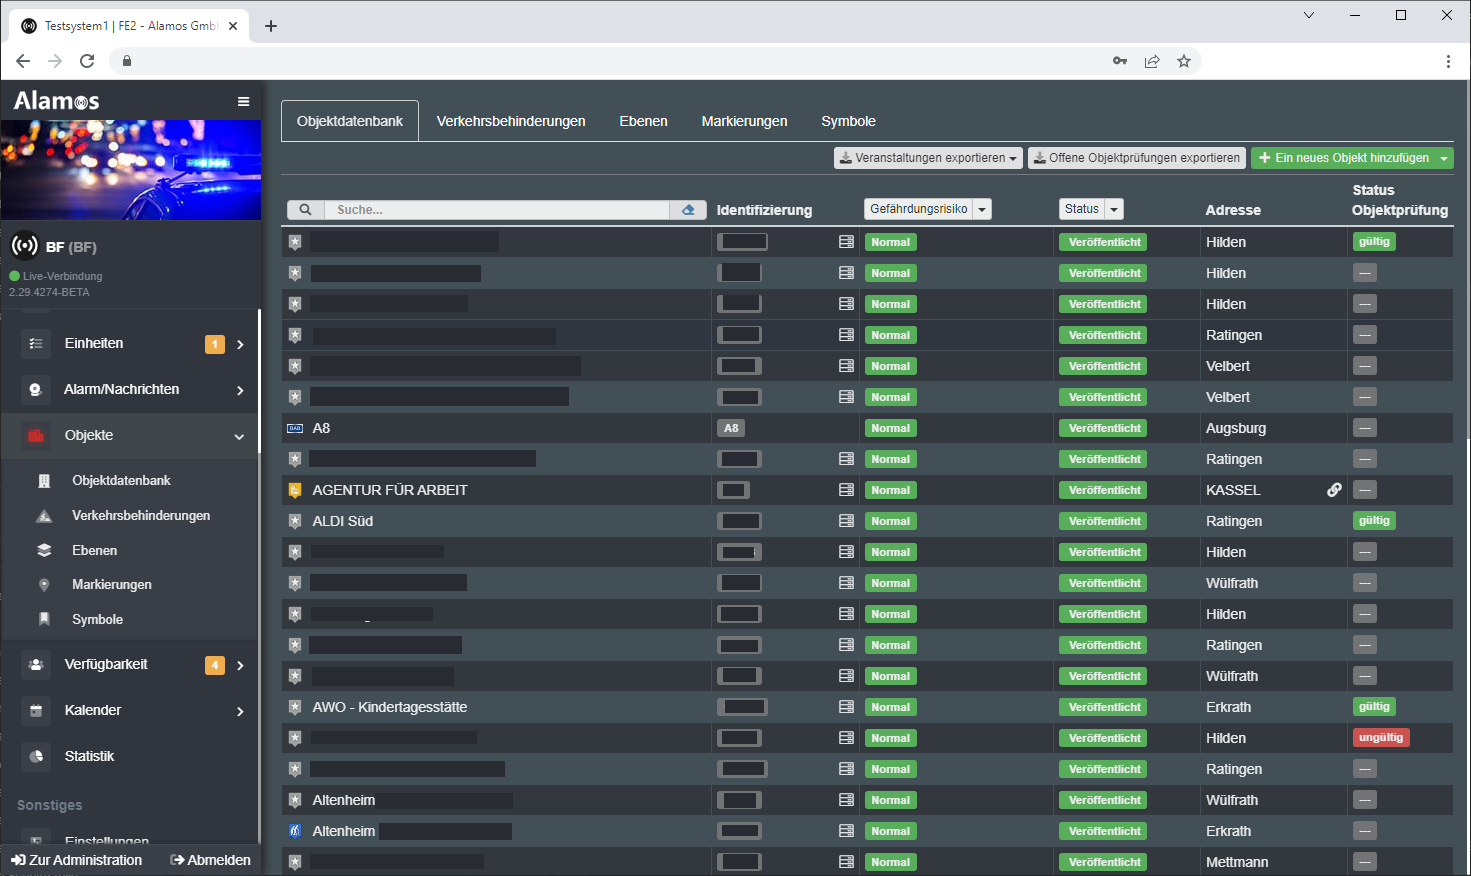Image resolution: width=1471 pixels, height=876 pixels.
Task: Click the building icon next to AGENTUR FÜR ARBEIT
Action: (295, 490)
